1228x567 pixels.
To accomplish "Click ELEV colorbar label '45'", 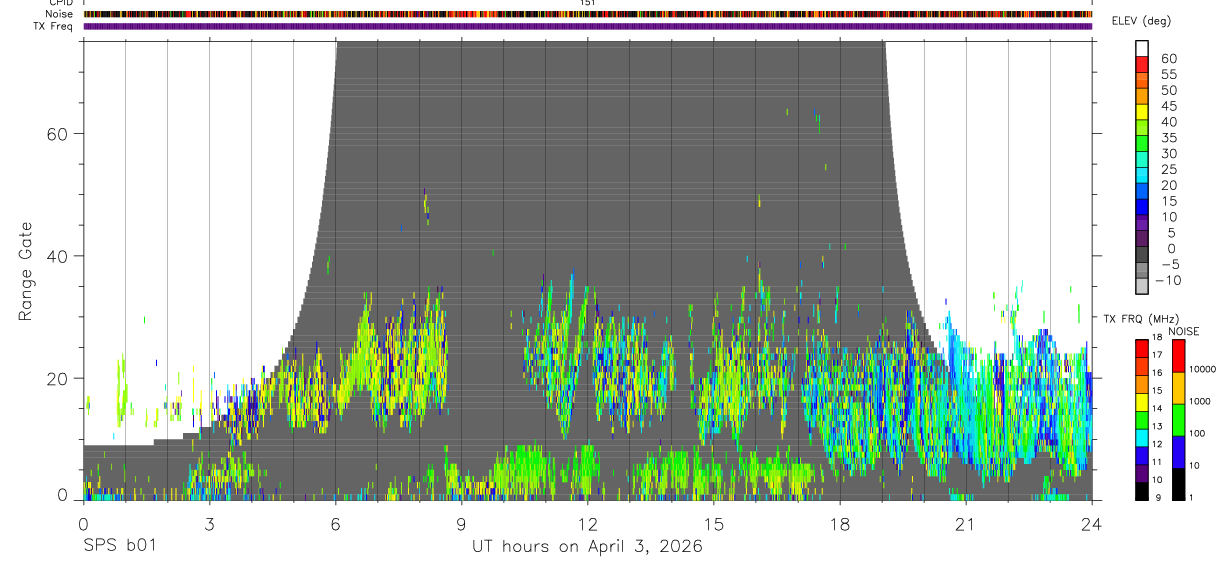I will [1168, 106].
